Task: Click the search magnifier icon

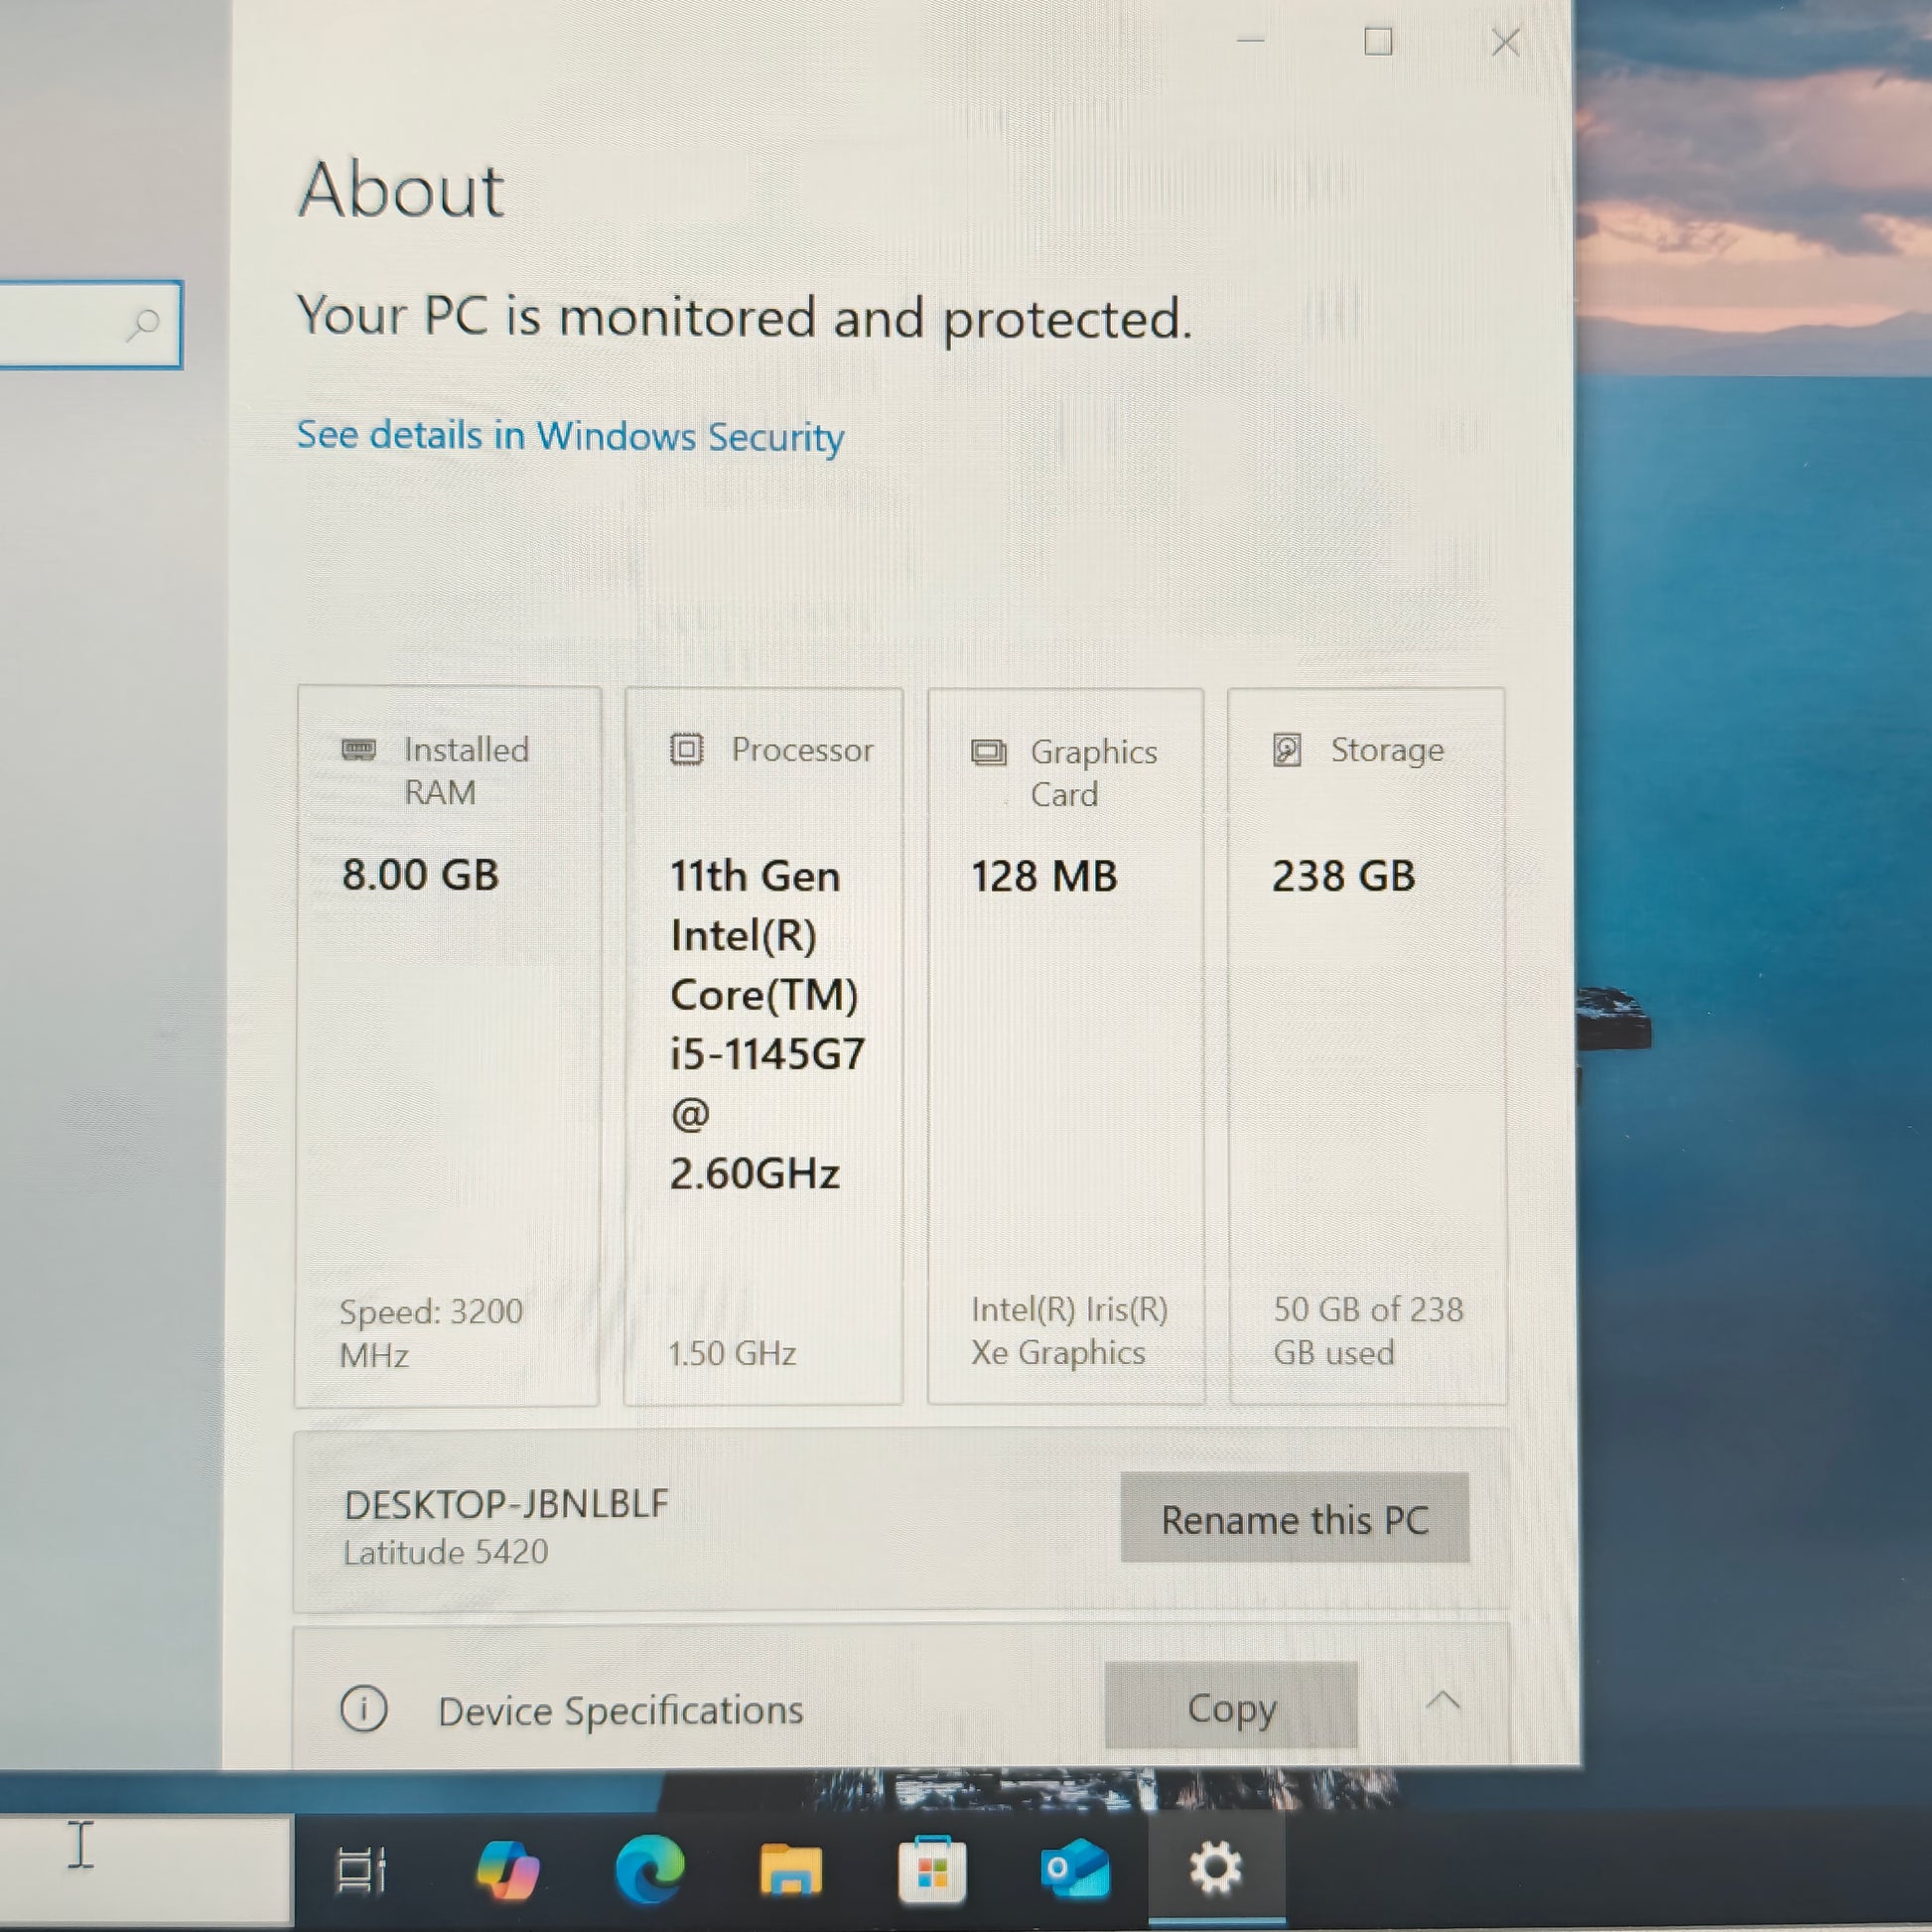Action: pyautogui.click(x=144, y=324)
